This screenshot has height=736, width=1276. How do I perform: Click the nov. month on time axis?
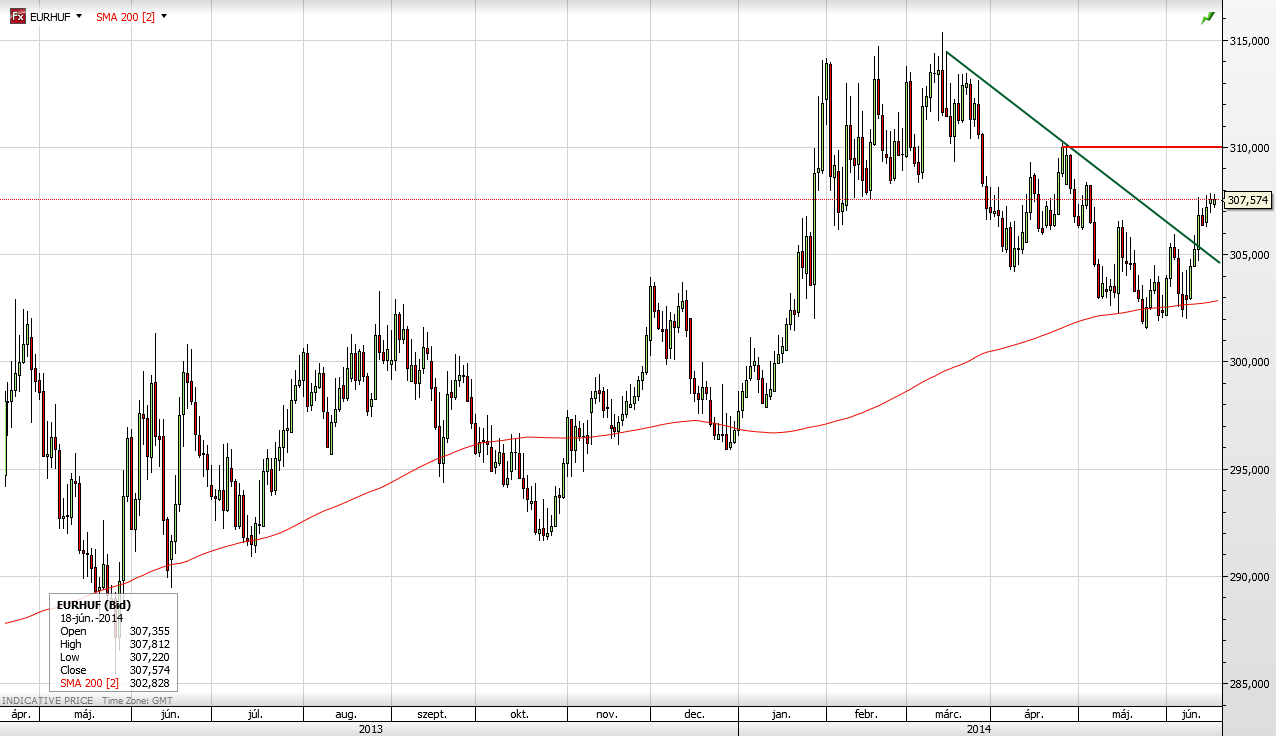point(606,715)
